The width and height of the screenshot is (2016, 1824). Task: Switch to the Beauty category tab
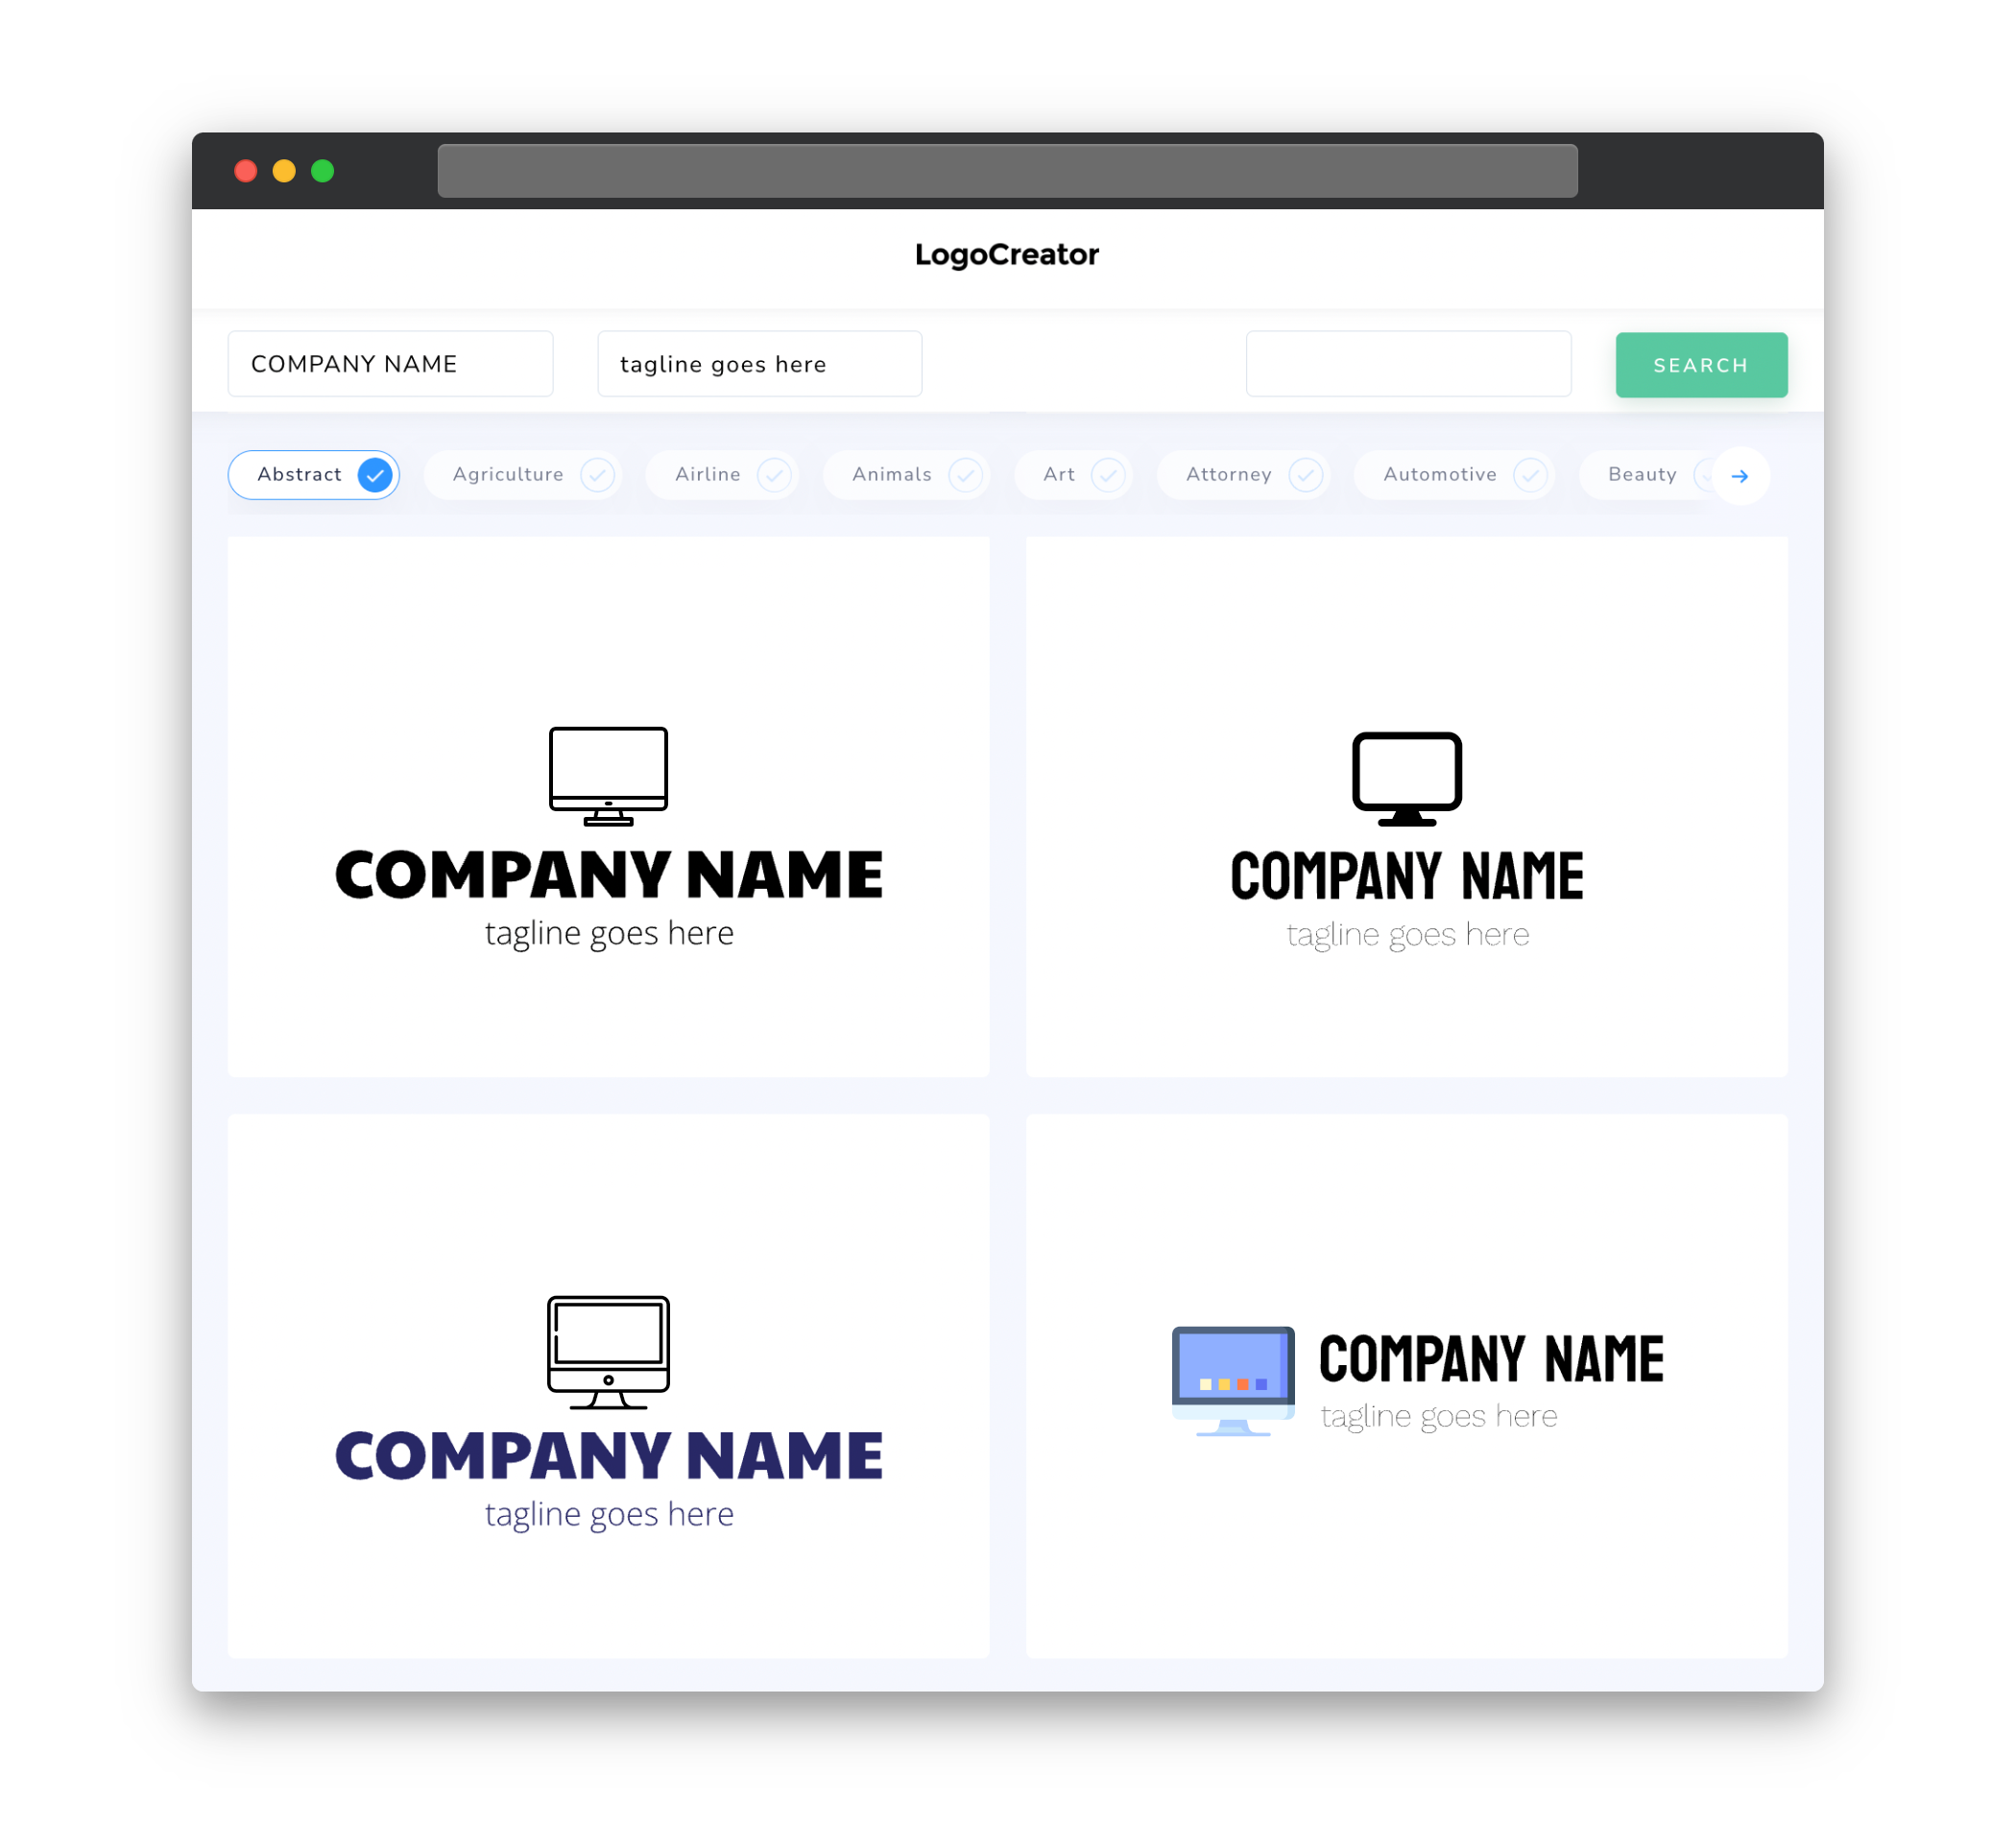click(x=1642, y=474)
